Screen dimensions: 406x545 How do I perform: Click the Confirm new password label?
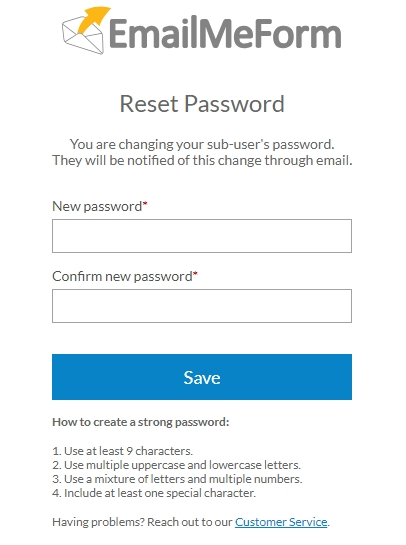[x=122, y=277]
